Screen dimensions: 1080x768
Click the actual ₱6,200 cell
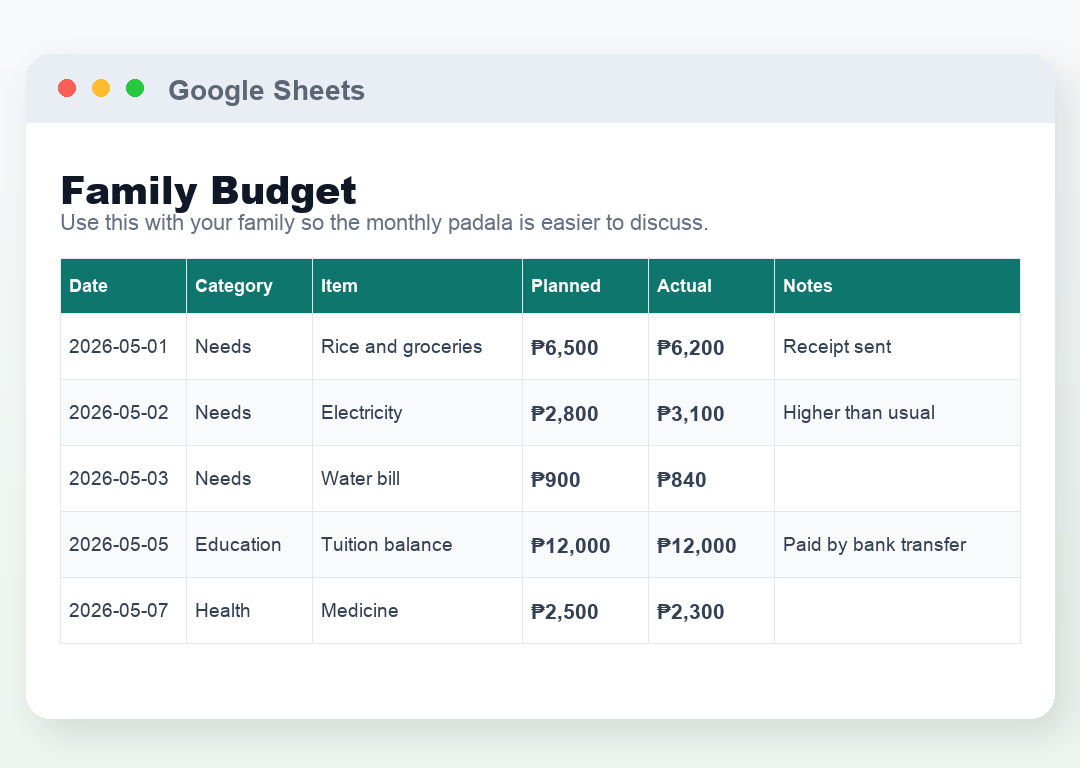coord(712,346)
